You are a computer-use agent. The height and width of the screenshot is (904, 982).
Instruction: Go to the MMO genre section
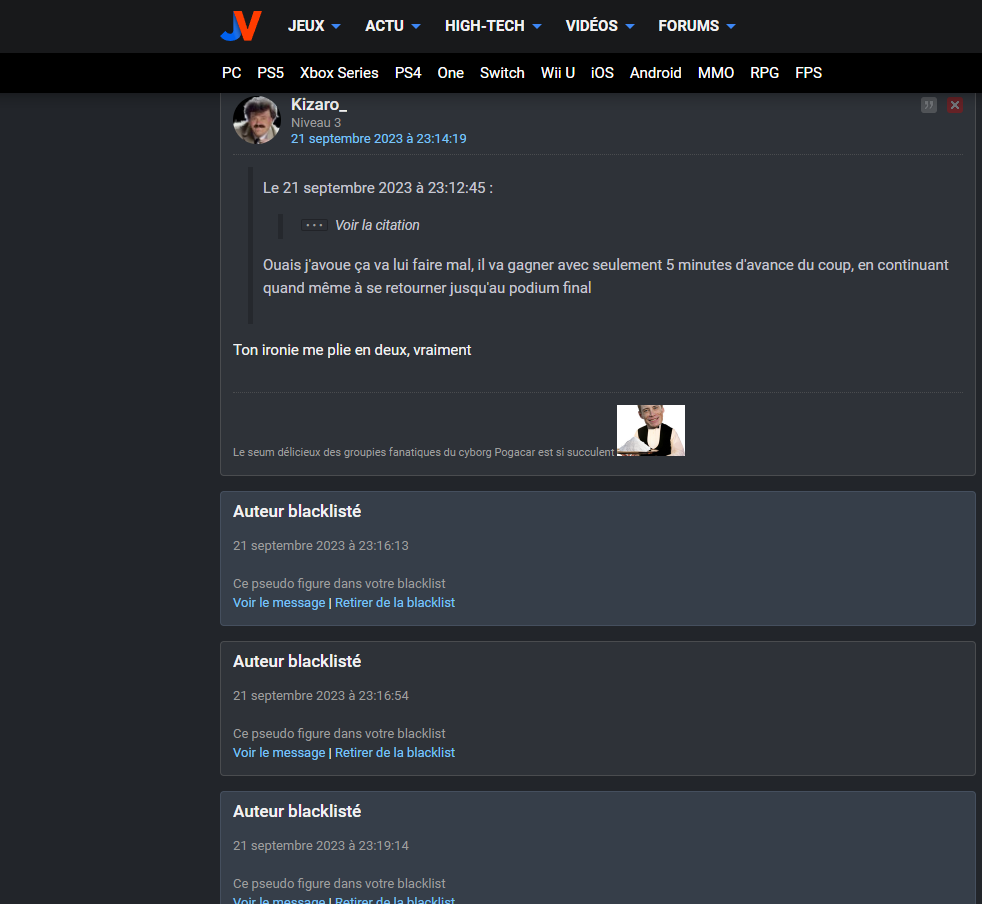(716, 73)
